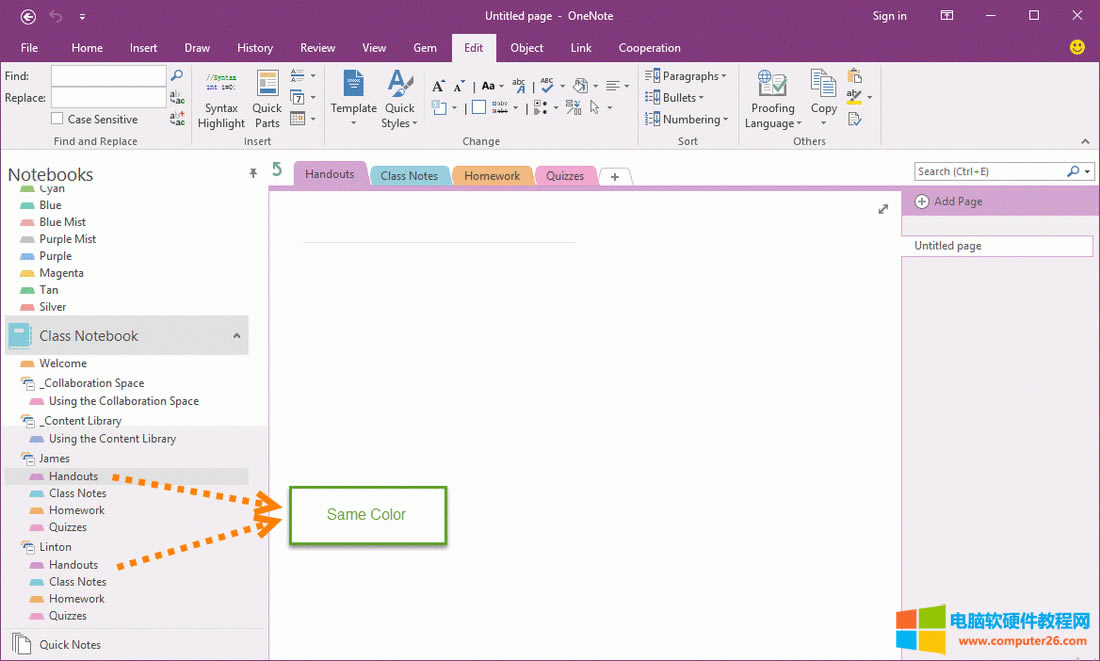This screenshot has width=1100, height=661.
Task: Enable the Case Sensitive checkbox
Action: pos(57,119)
